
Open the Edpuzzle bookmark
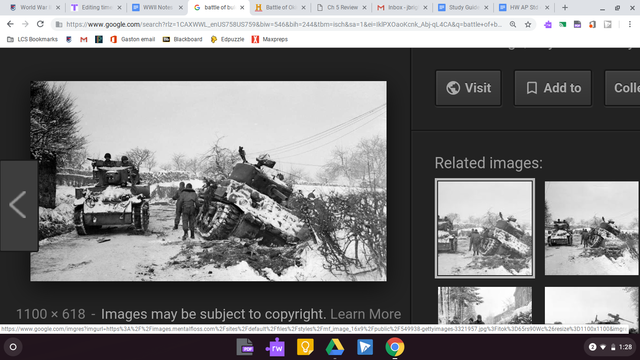pyautogui.click(x=227, y=39)
